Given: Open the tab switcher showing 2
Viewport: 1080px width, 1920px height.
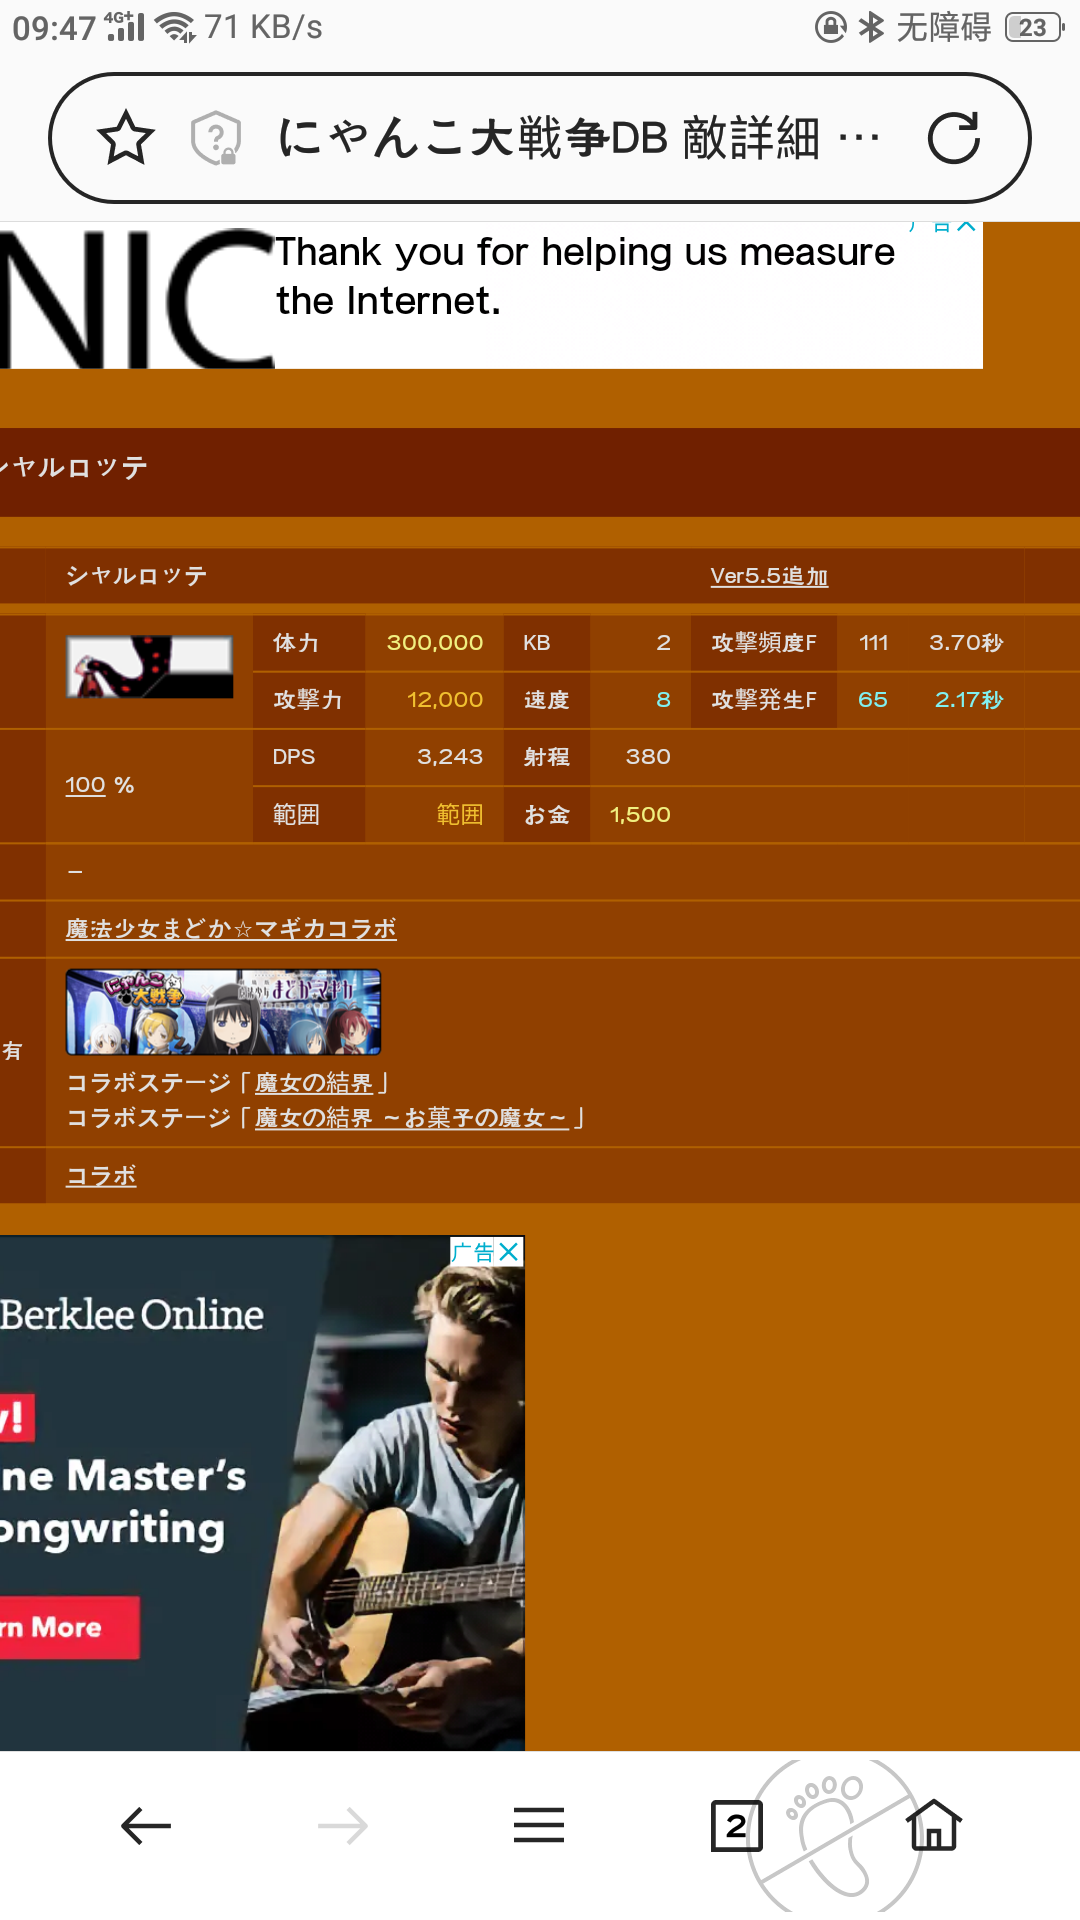Looking at the screenshot, I should pyautogui.click(x=736, y=1826).
